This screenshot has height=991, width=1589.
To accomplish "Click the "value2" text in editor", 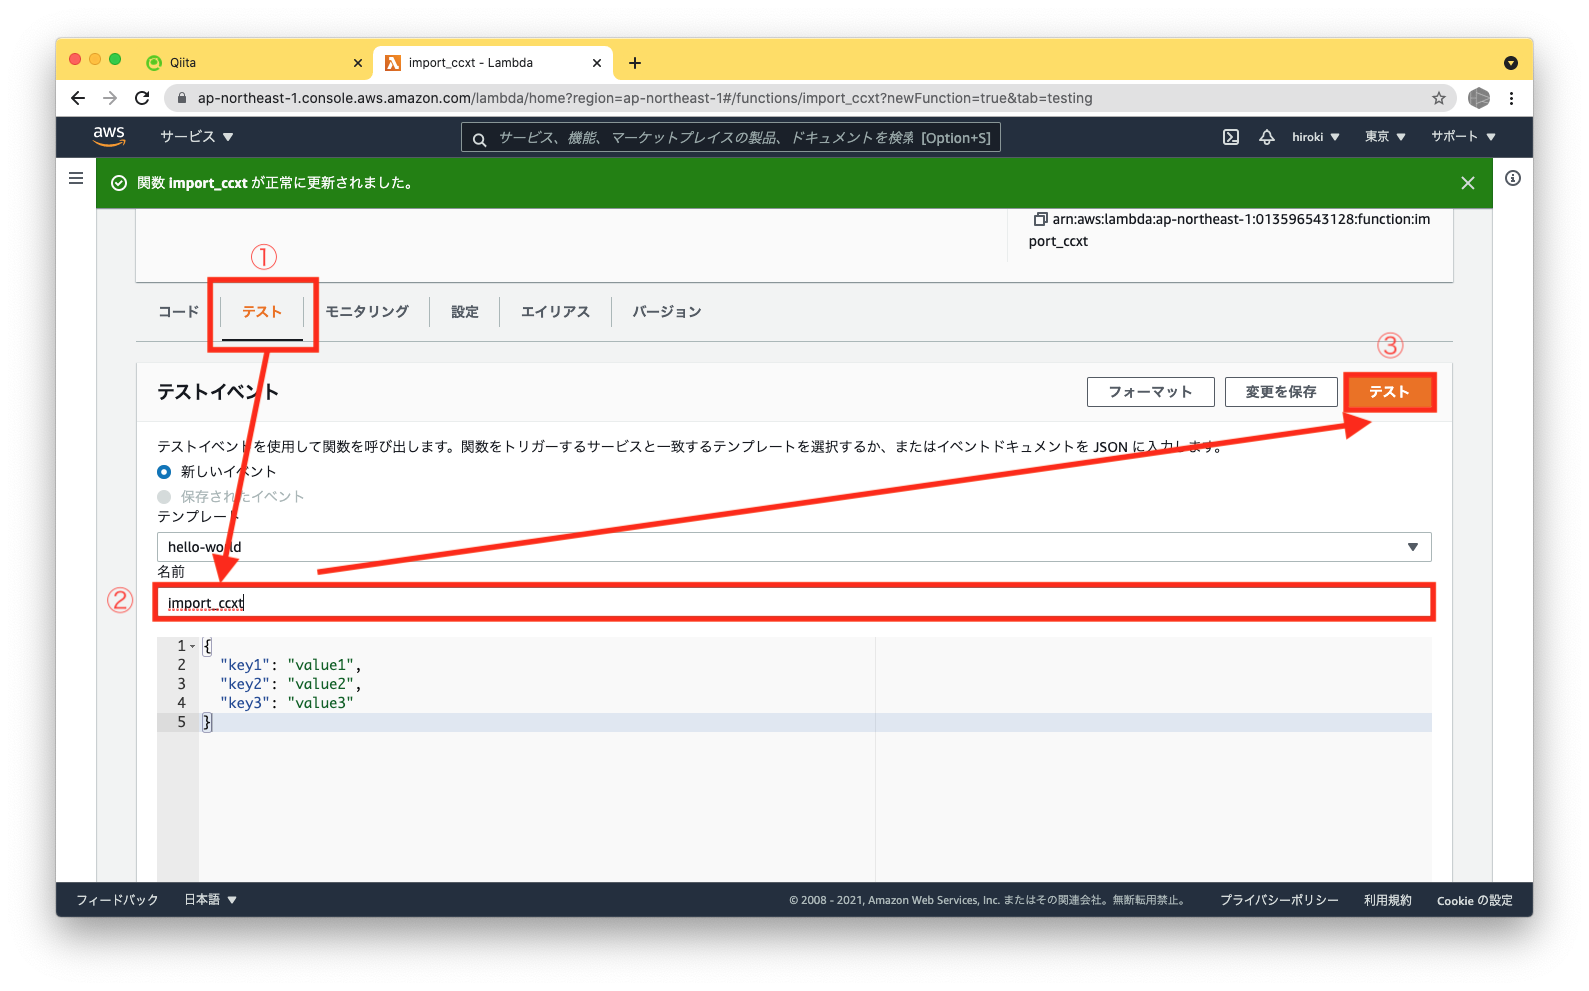I will (320, 684).
